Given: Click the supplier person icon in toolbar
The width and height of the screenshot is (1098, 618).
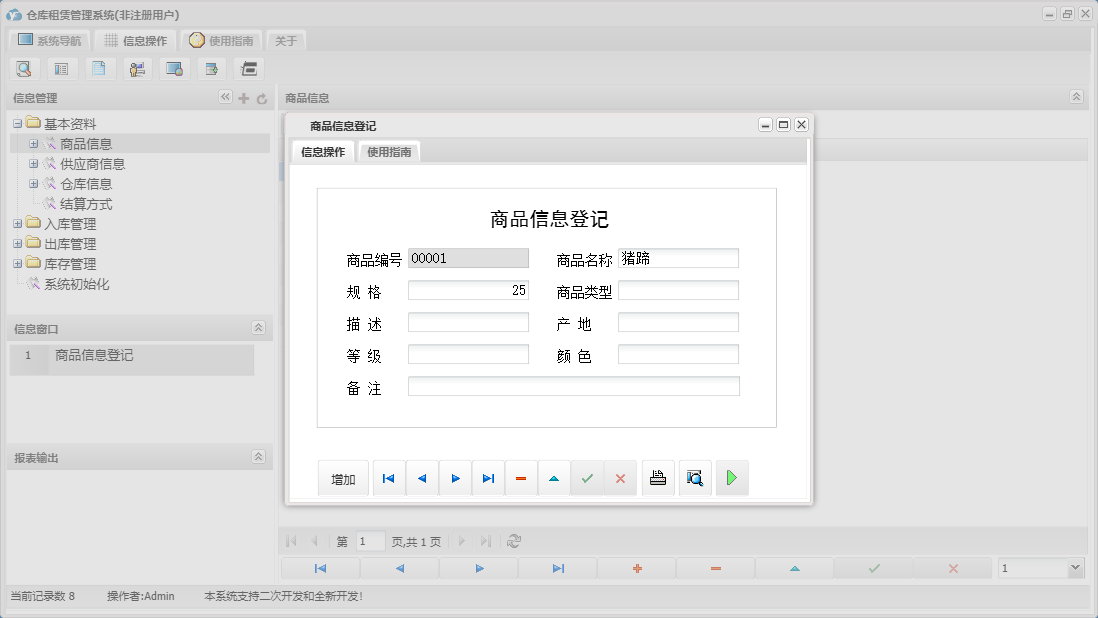Looking at the screenshot, I should click(x=137, y=68).
